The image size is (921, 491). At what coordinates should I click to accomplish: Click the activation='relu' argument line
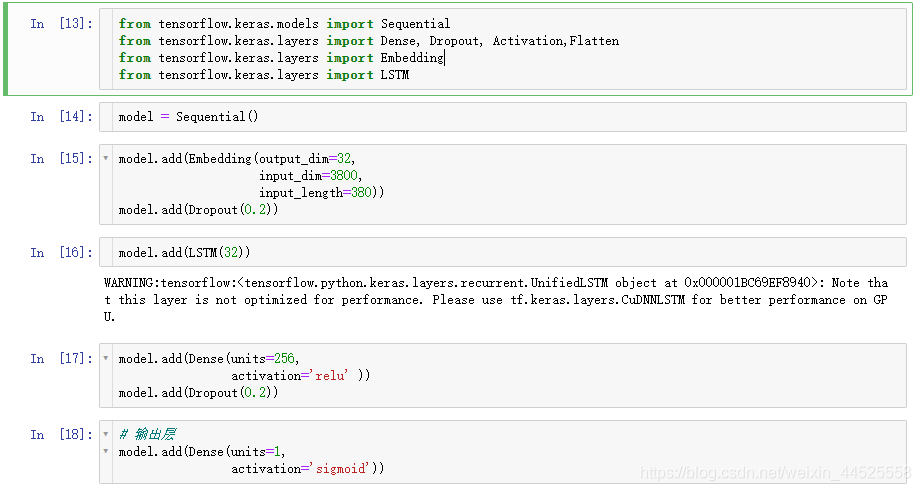300,375
